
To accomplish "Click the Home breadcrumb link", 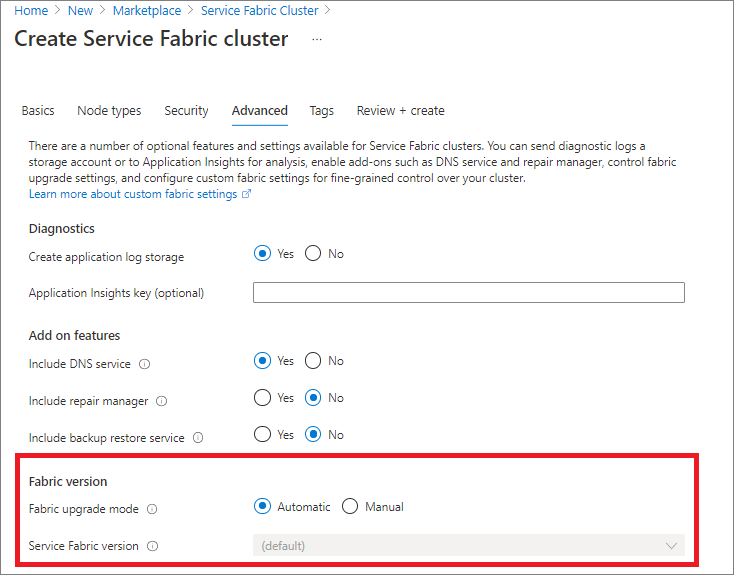I will click(31, 11).
